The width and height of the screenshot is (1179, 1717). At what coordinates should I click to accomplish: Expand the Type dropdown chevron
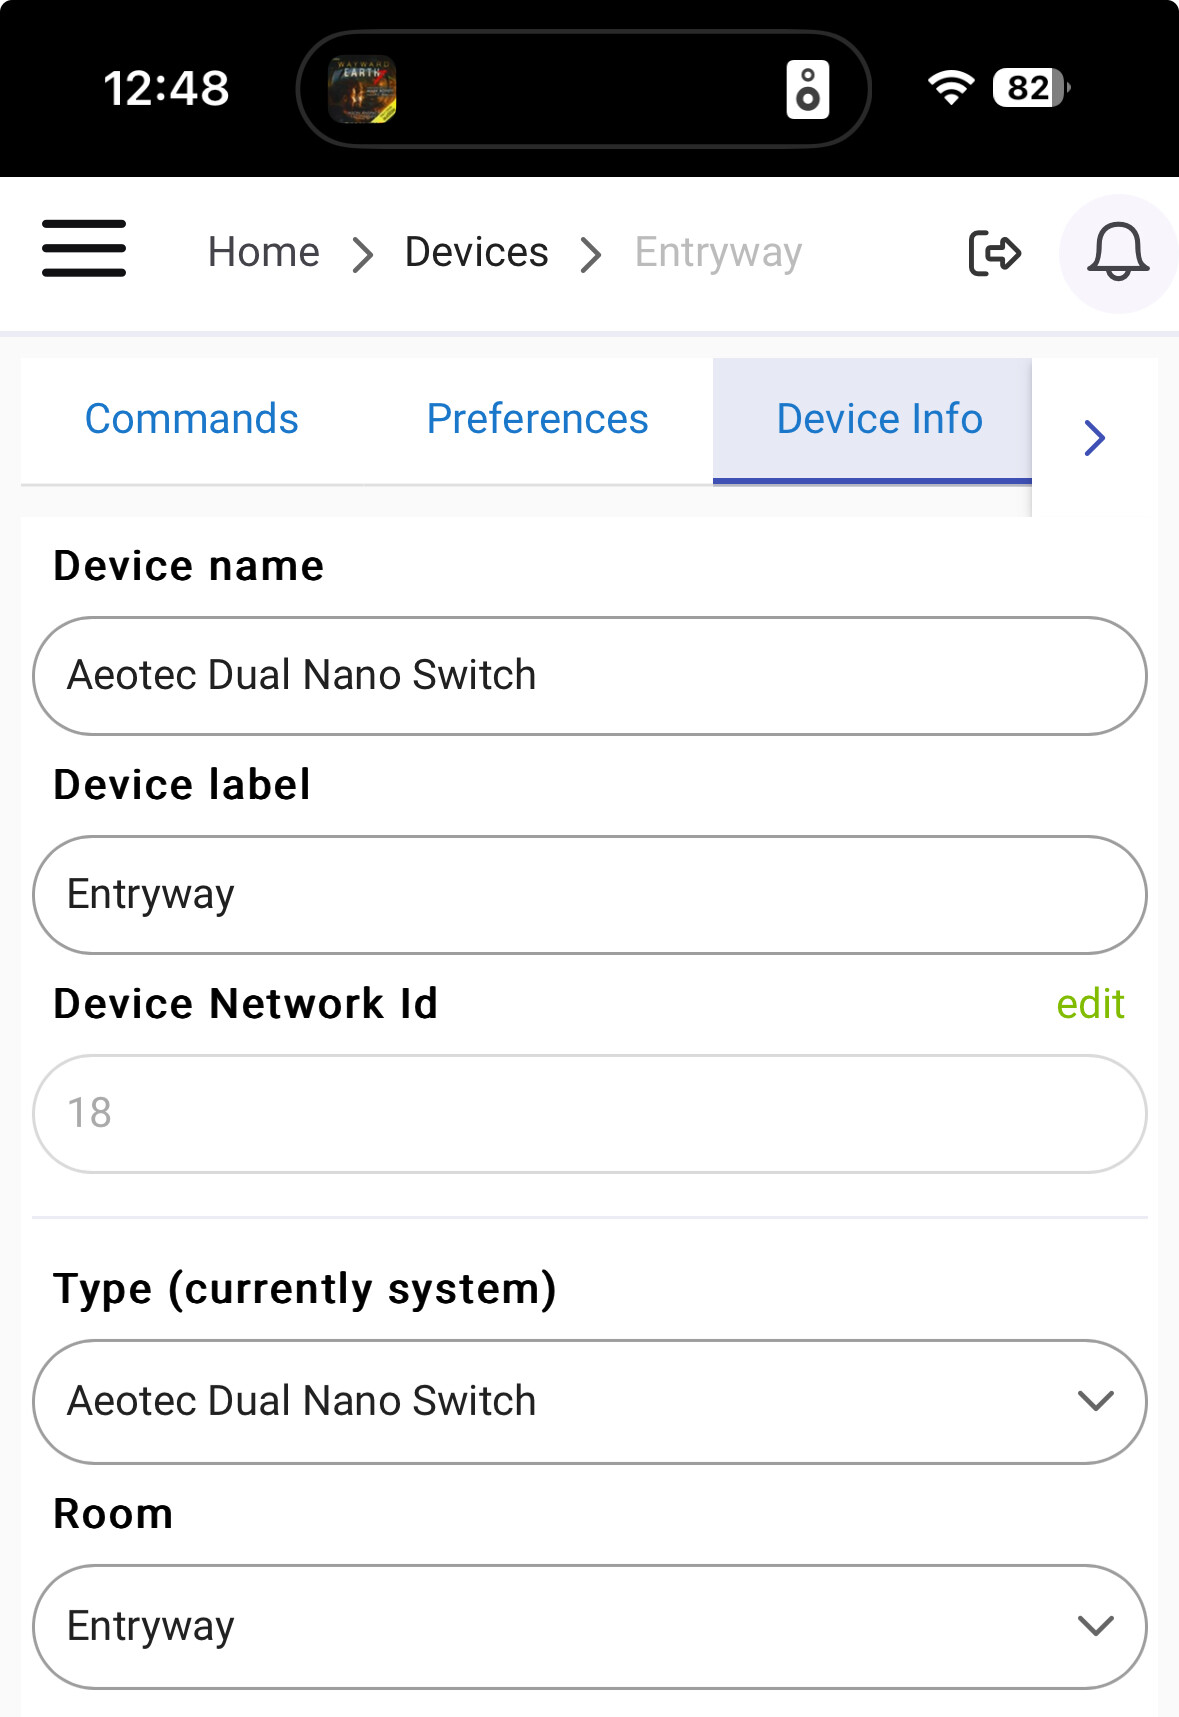coord(1096,1401)
